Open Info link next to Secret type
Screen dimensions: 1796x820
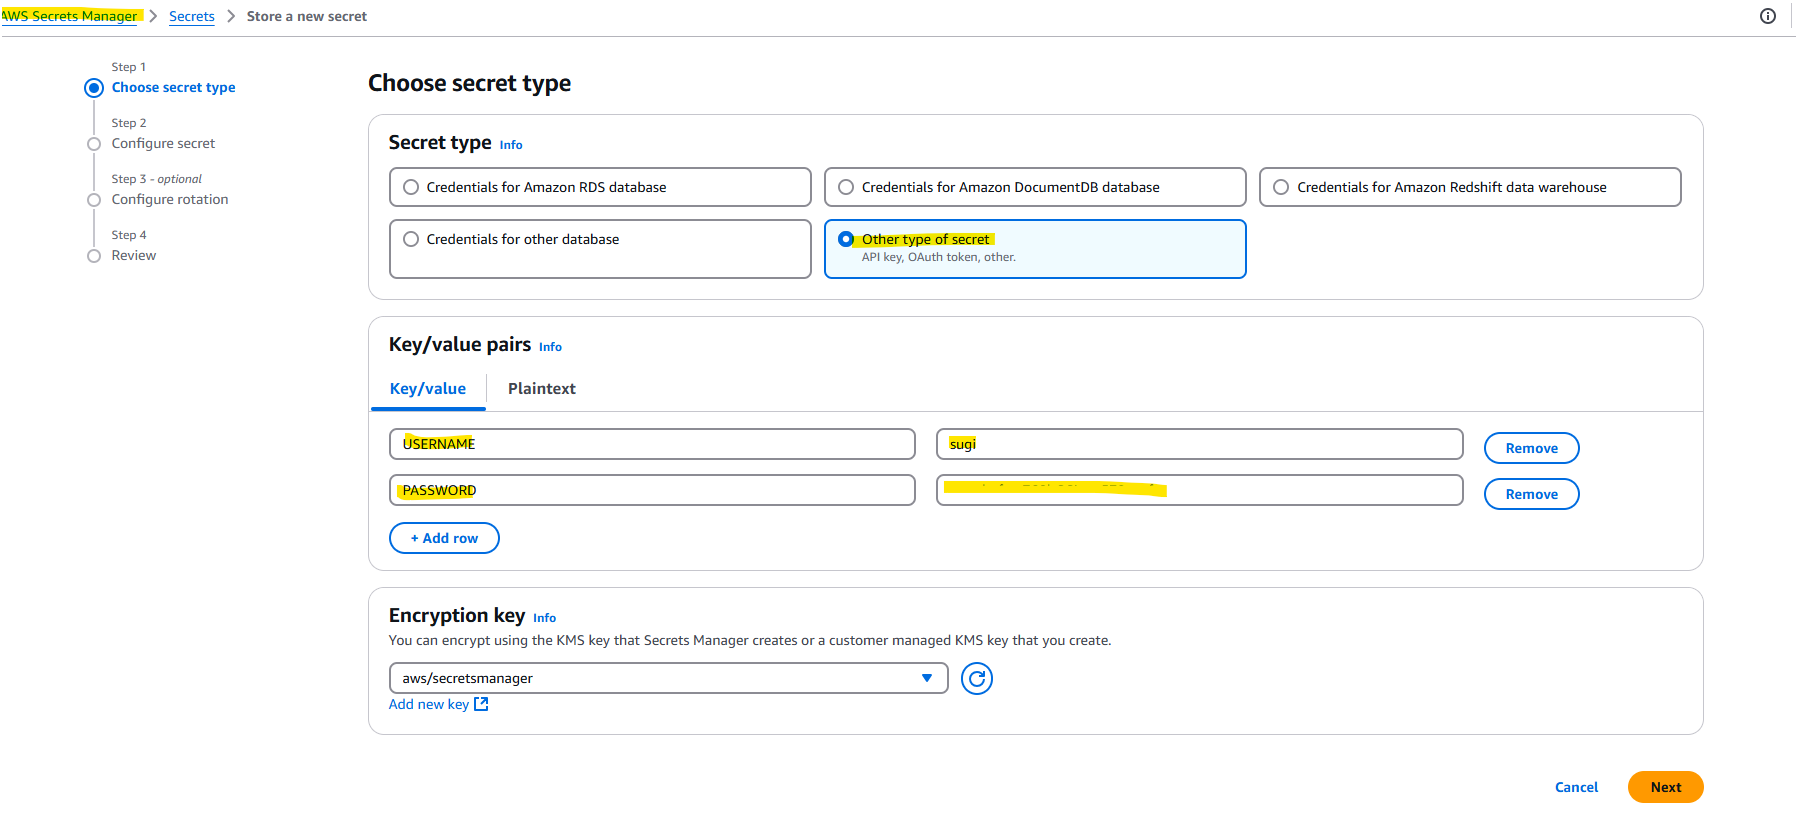coord(511,145)
